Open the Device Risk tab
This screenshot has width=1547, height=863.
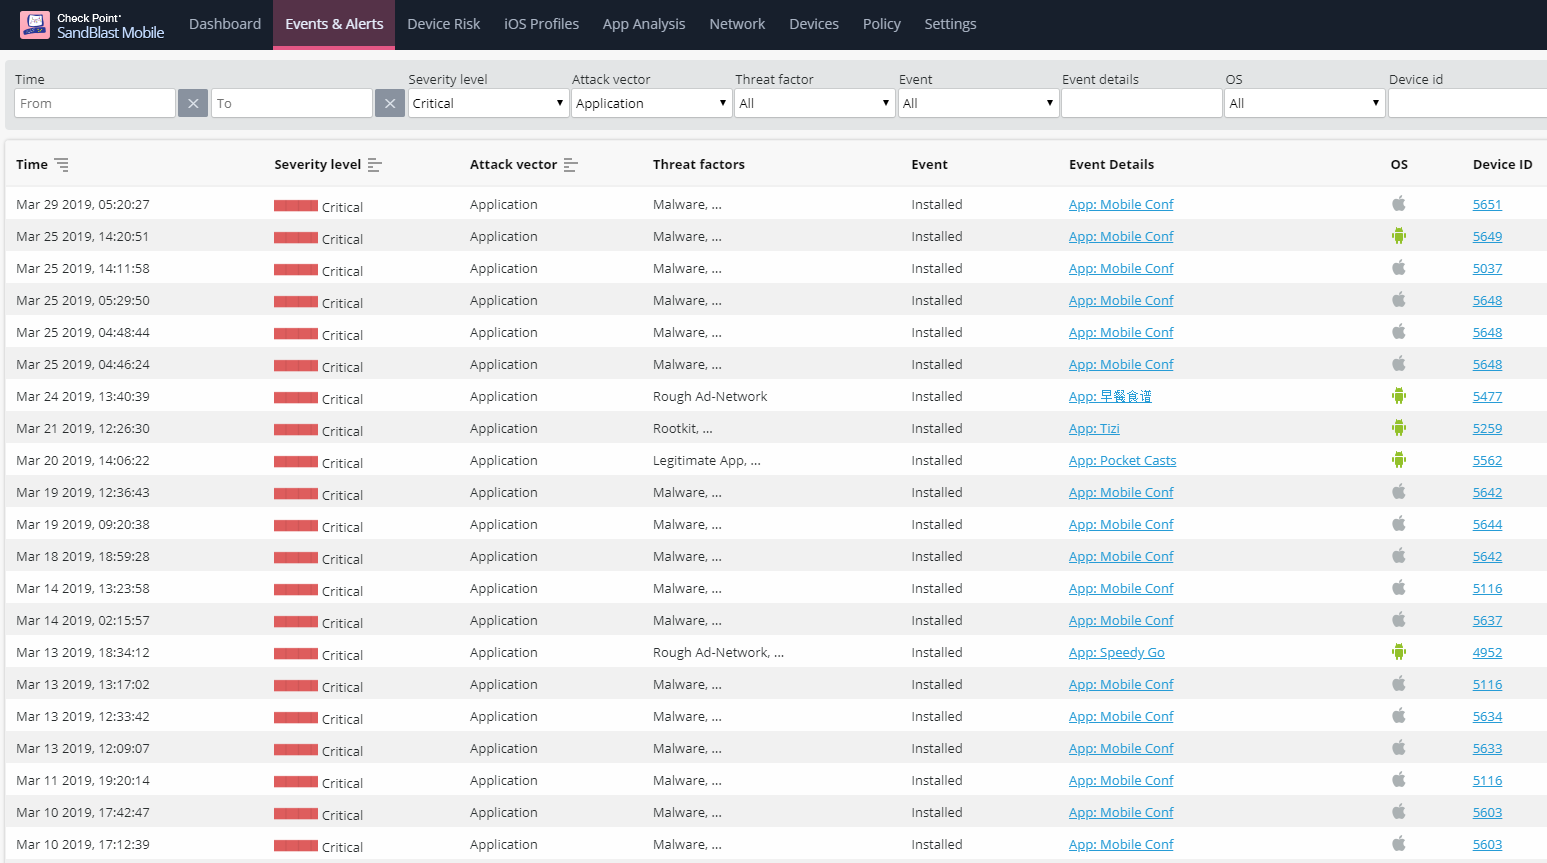tap(444, 24)
